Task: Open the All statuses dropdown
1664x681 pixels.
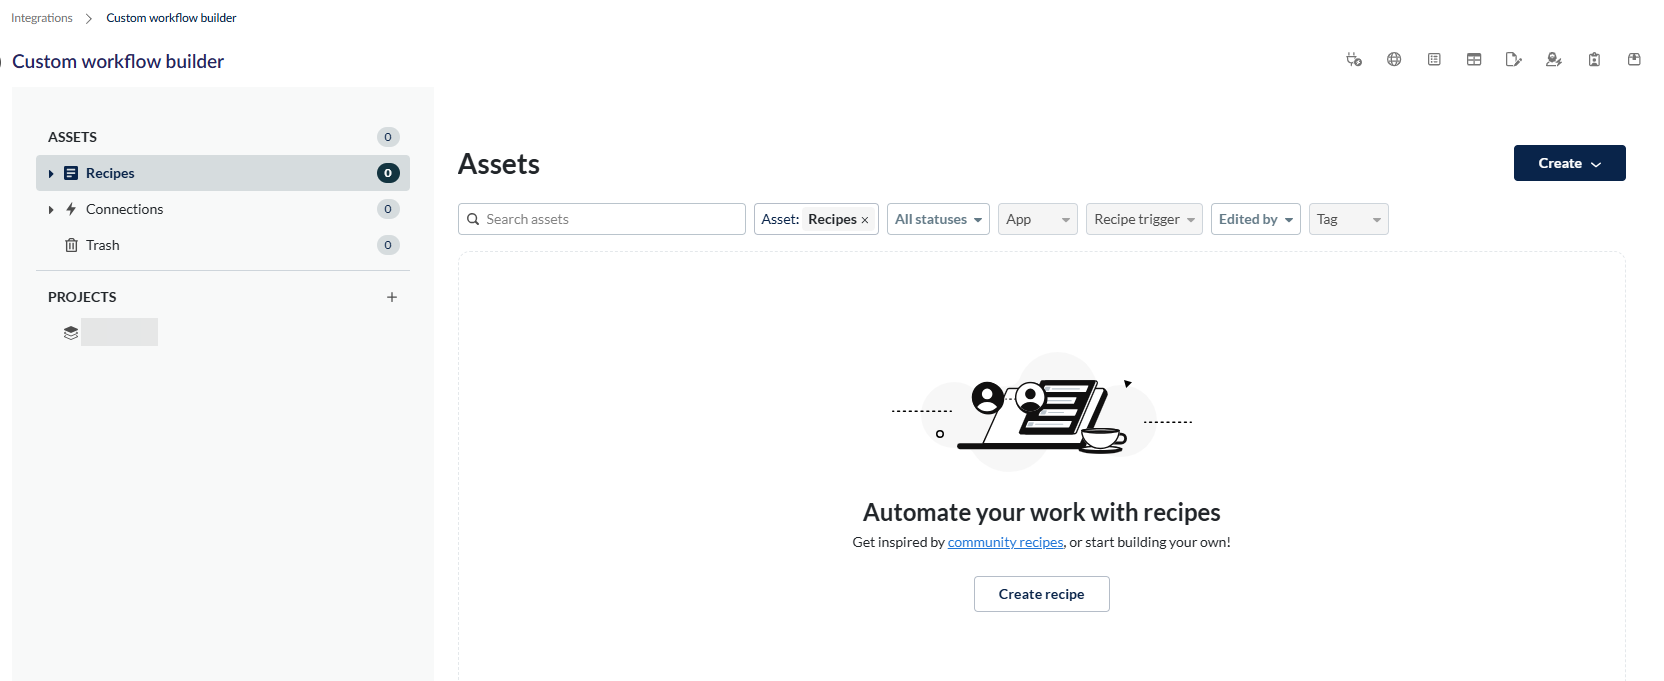Action: coord(938,219)
